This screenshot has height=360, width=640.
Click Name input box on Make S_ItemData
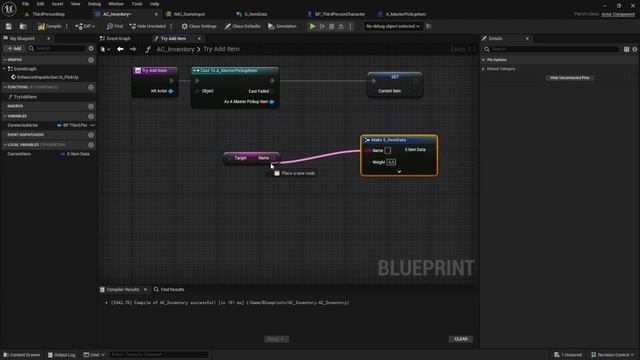click(x=388, y=150)
